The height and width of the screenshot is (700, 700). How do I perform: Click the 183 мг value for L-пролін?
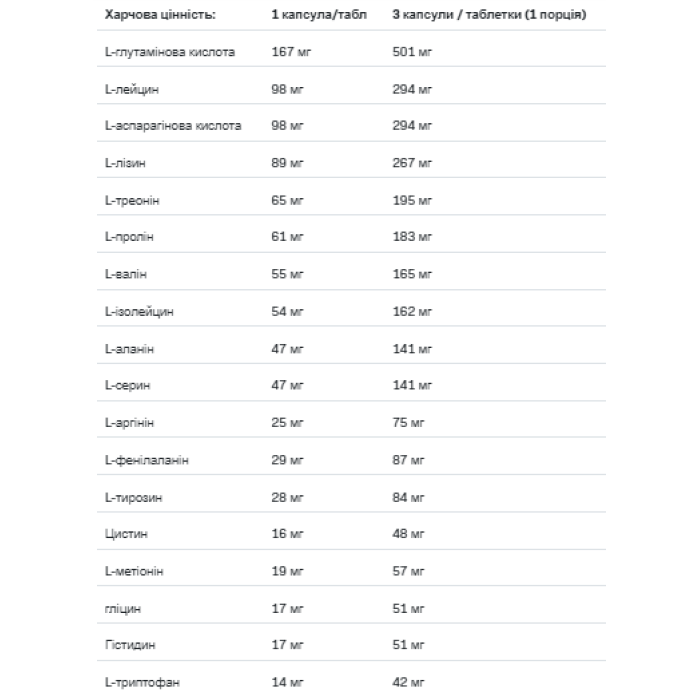(412, 237)
